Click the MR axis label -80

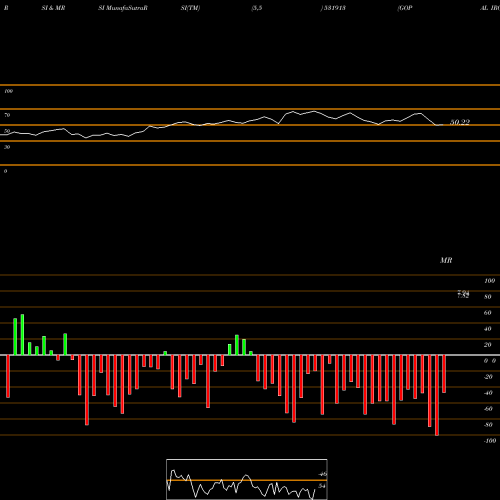coord(488,425)
